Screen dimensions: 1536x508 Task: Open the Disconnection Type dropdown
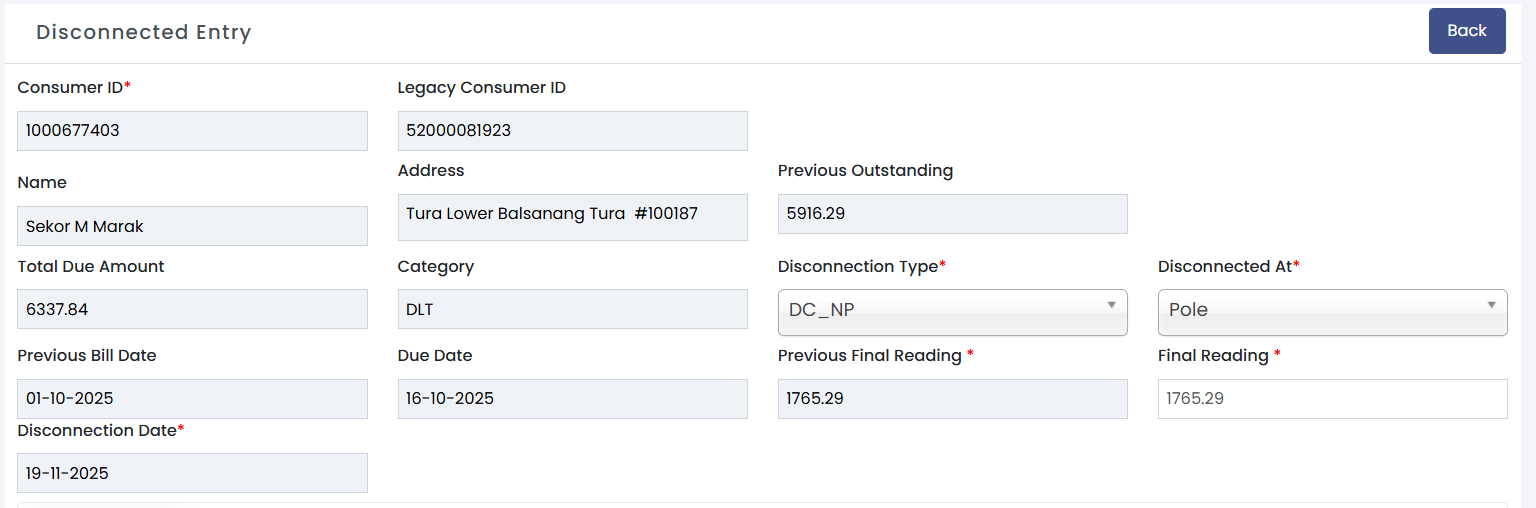point(952,311)
